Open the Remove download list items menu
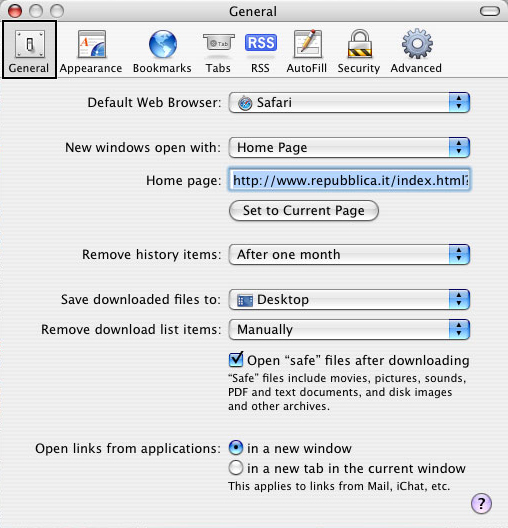 pyautogui.click(x=349, y=329)
